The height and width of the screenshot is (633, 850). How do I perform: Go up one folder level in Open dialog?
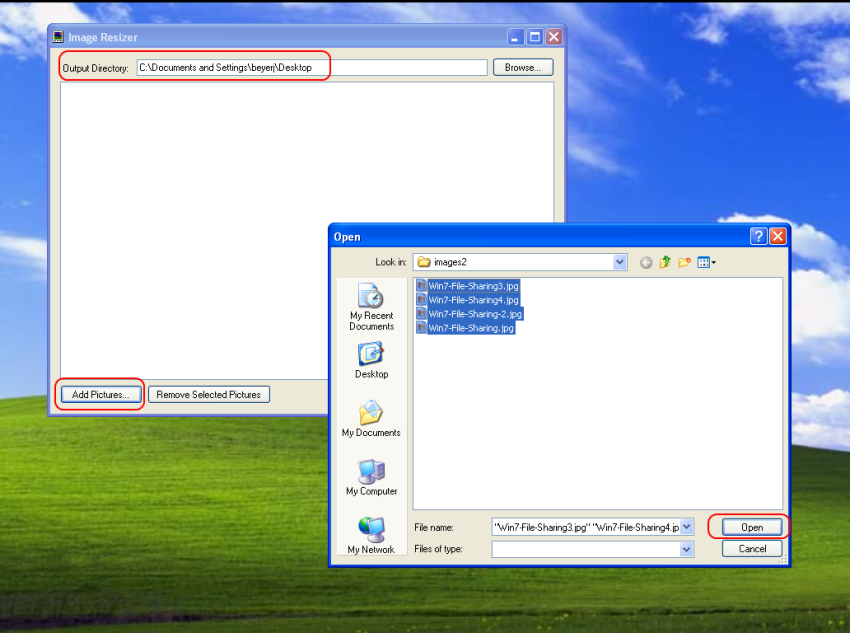coord(665,262)
